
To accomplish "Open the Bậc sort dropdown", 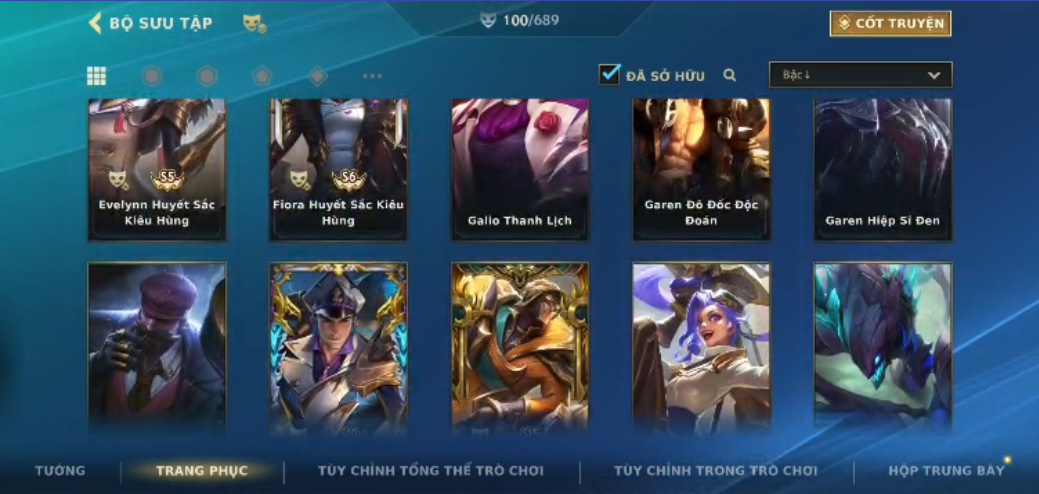I will pos(861,75).
